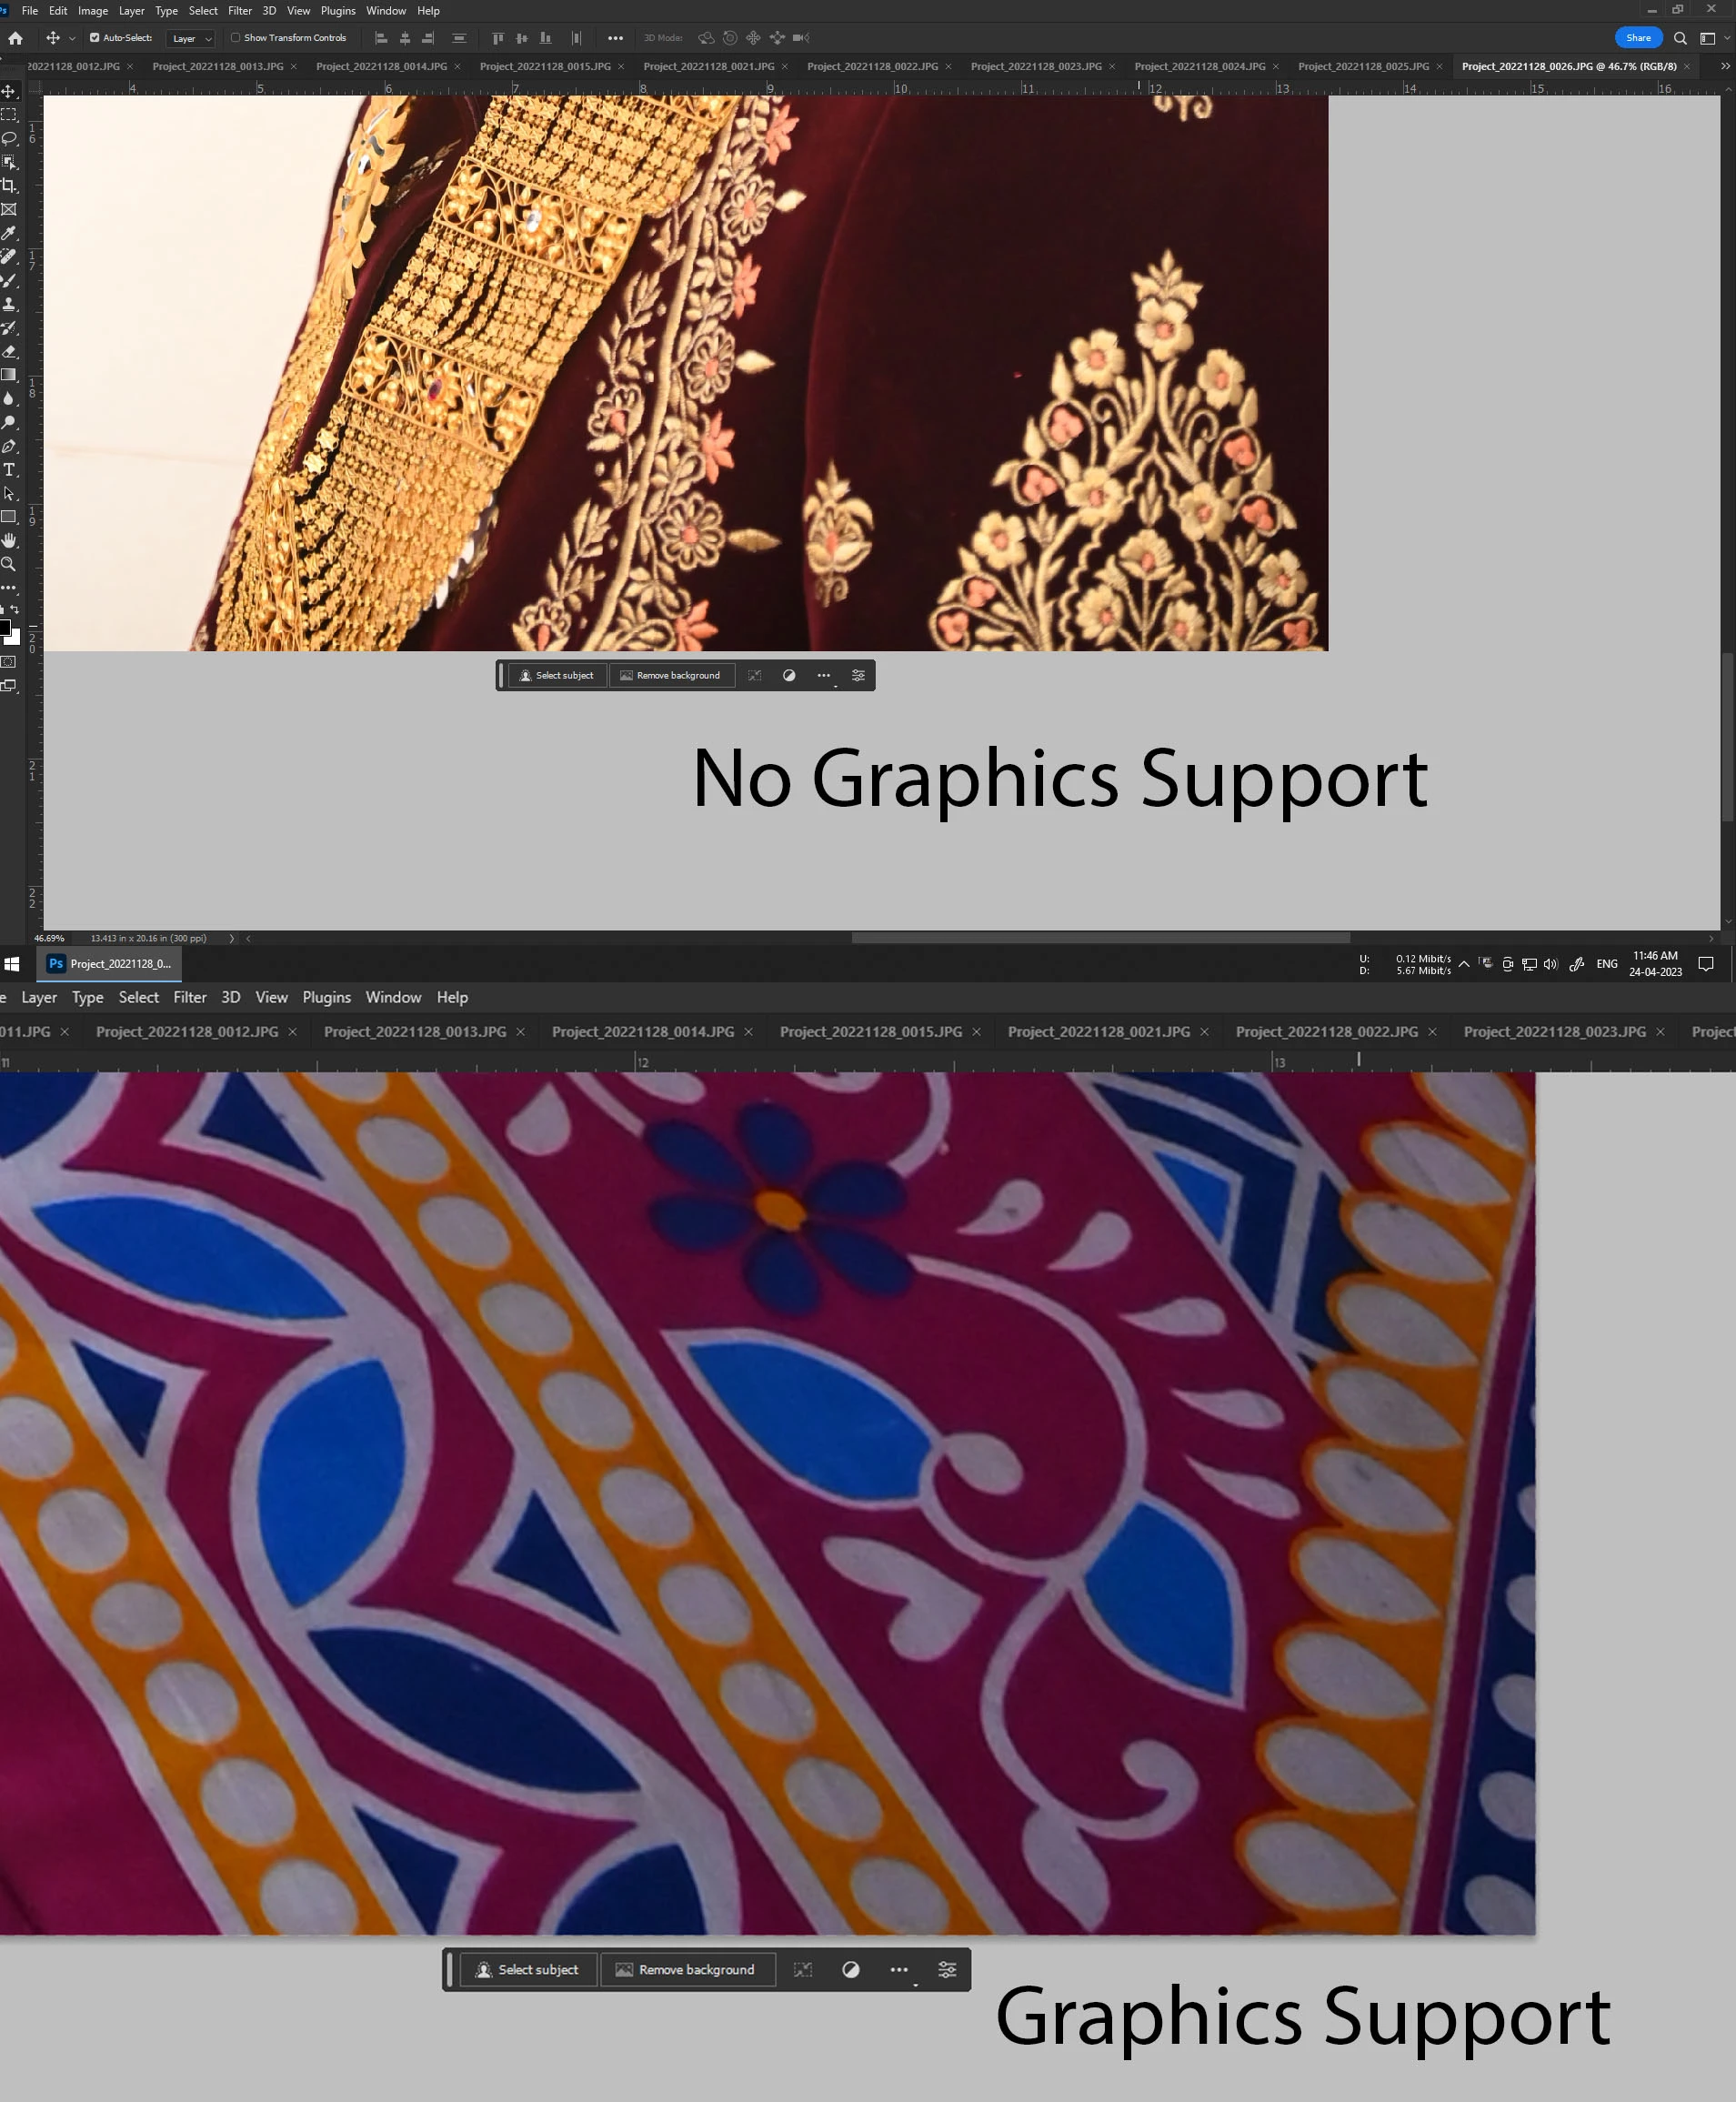Click adjustment layer circle icon in lower bar
The width and height of the screenshot is (1736, 2102).
(x=851, y=1969)
